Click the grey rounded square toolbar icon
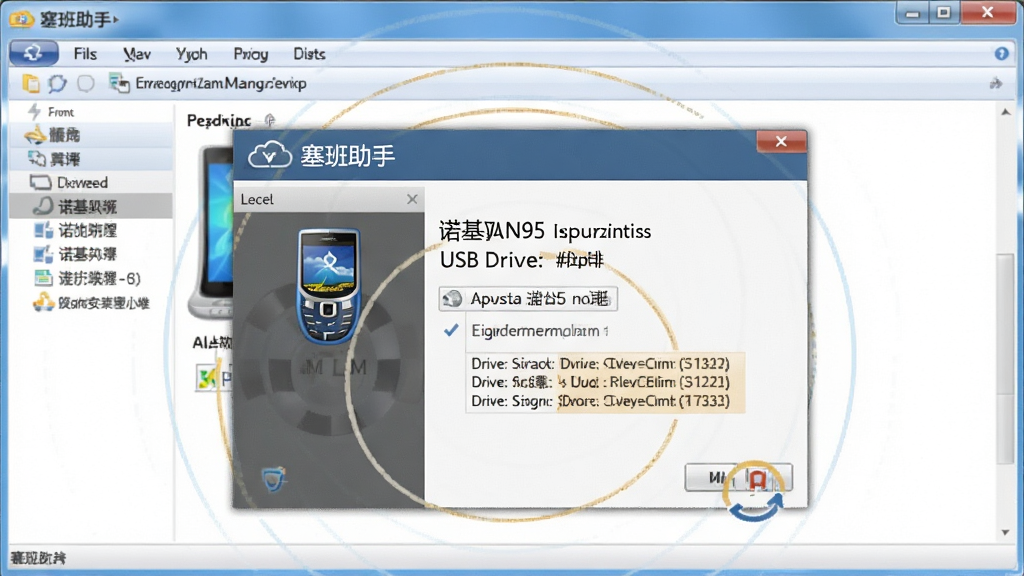Viewport: 1024px width, 576px height. pyautogui.click(x=86, y=84)
